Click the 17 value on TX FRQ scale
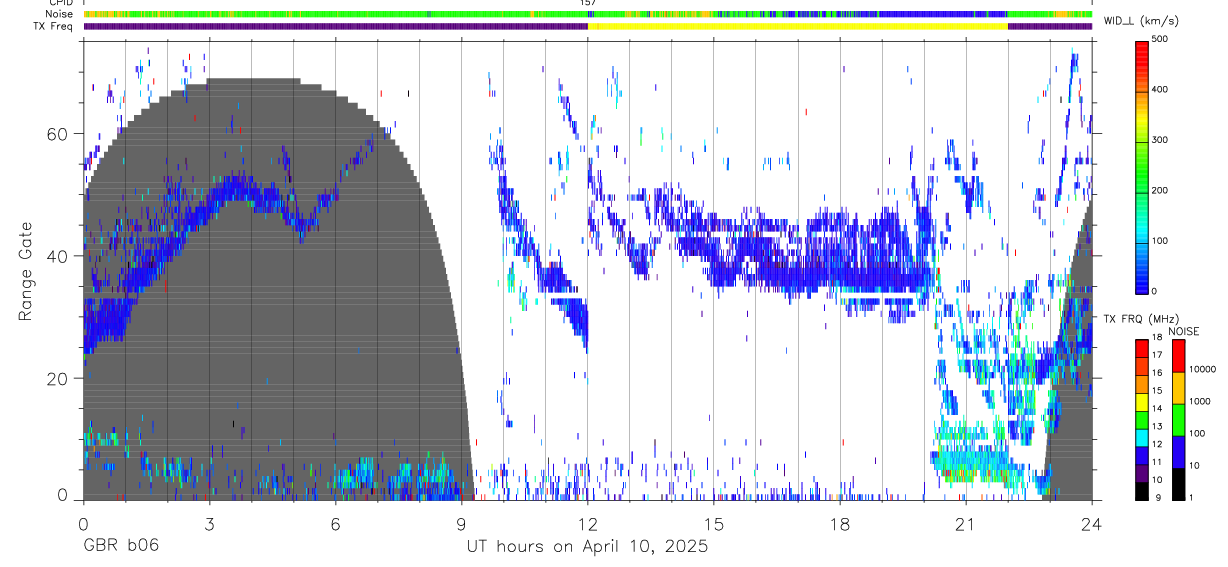The height and width of the screenshot is (567, 1228). [x=1158, y=355]
